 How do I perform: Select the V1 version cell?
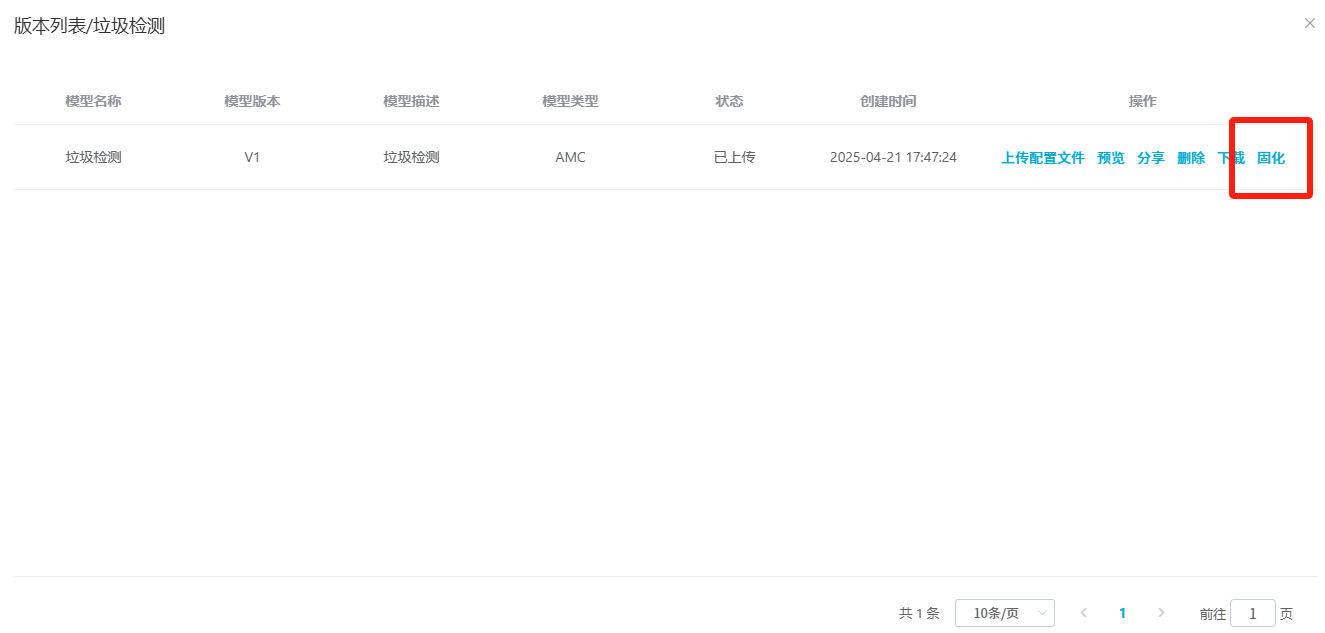coord(252,158)
